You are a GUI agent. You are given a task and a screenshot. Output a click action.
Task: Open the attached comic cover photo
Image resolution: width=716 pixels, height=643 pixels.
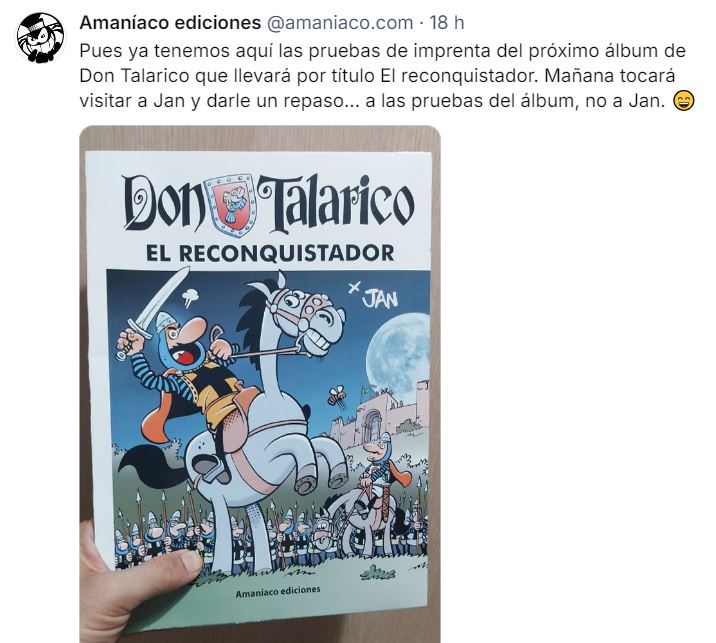[x=260, y=384]
